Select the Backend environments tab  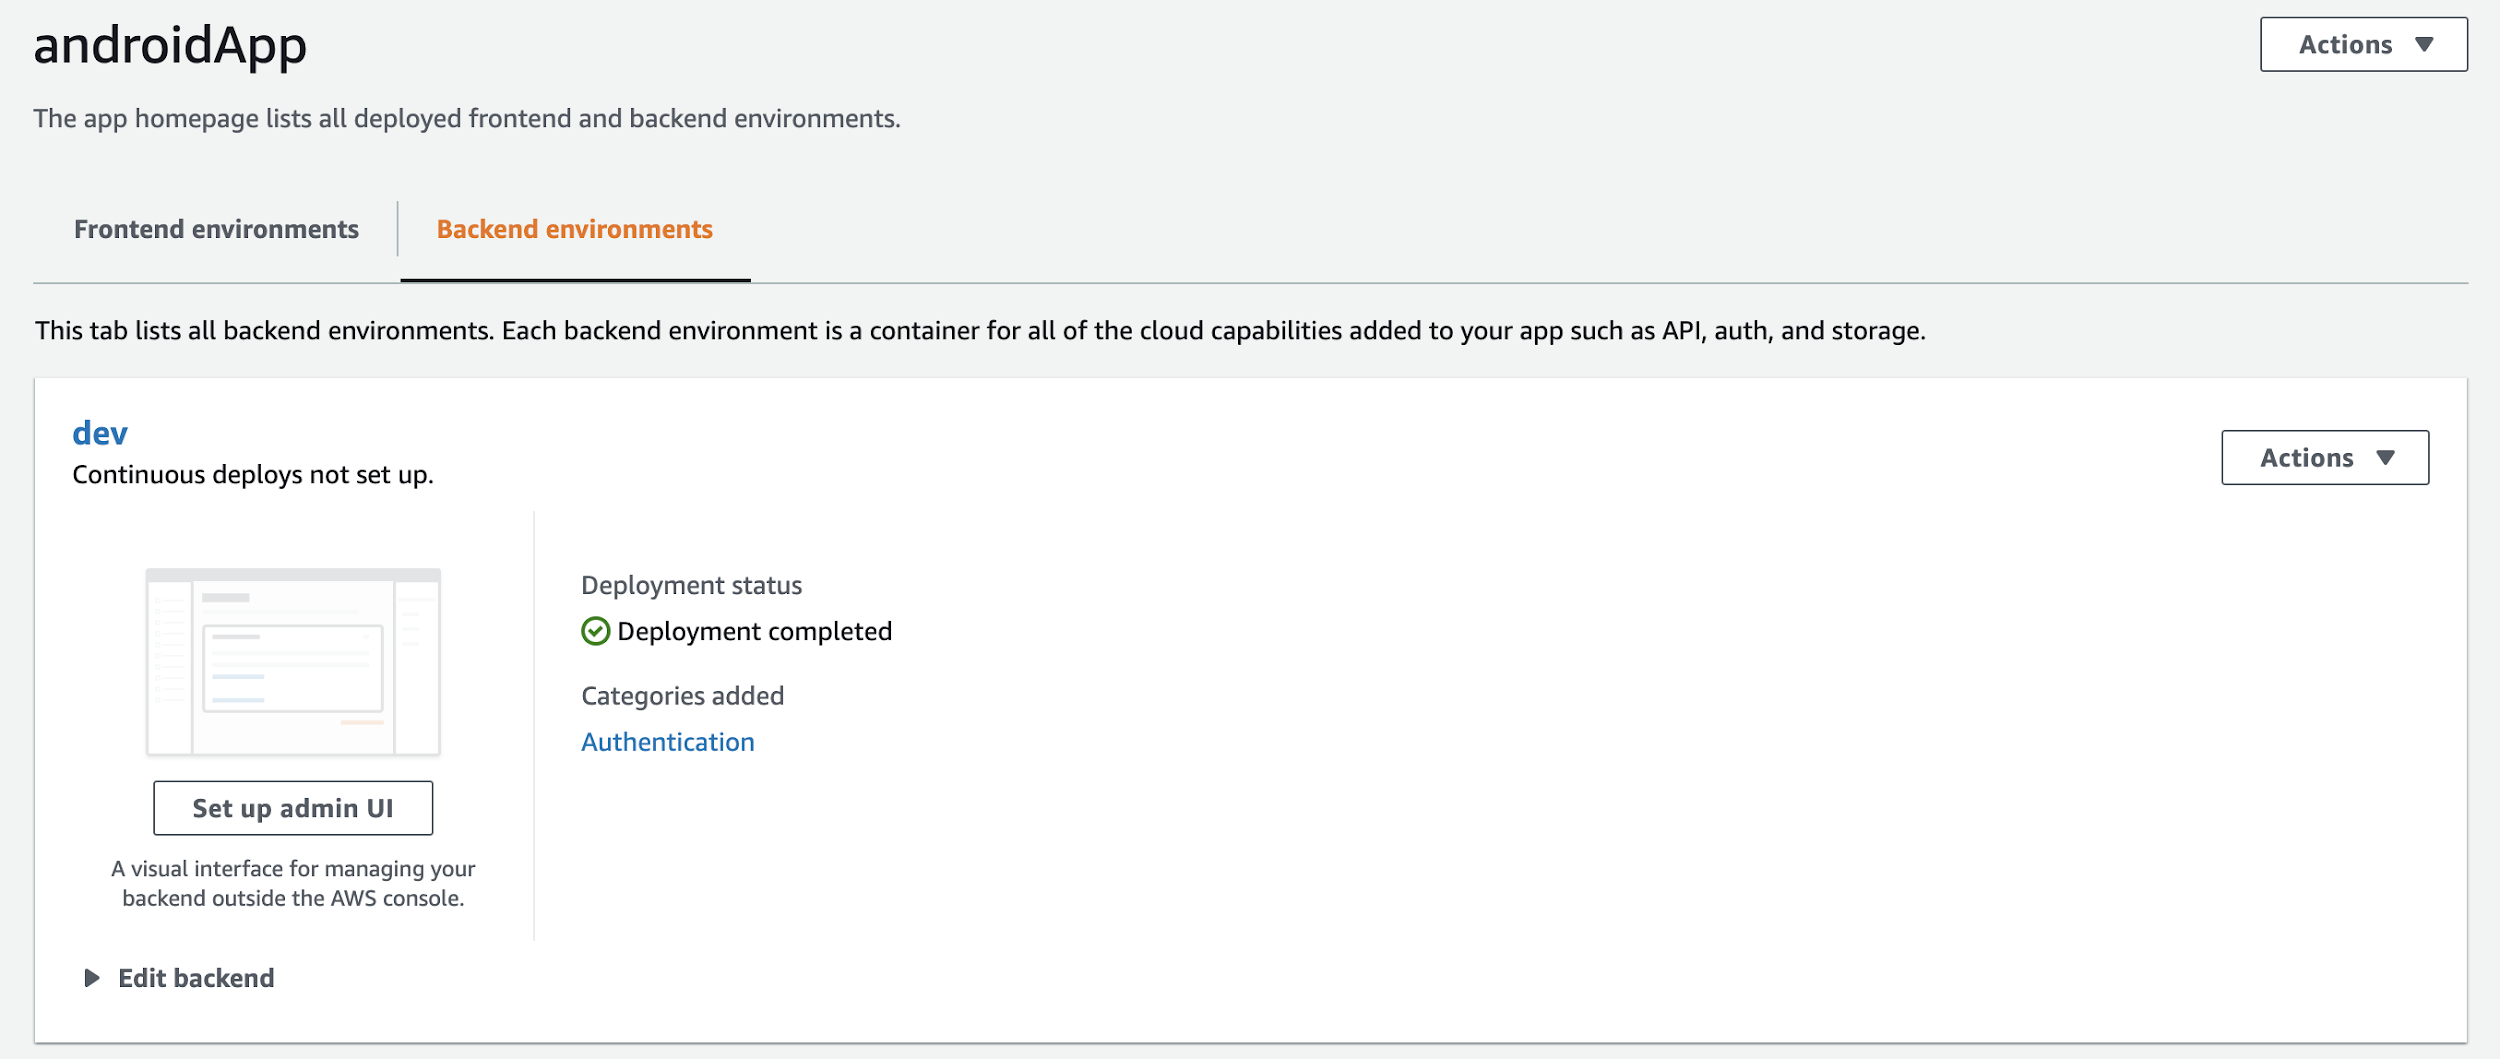(575, 229)
